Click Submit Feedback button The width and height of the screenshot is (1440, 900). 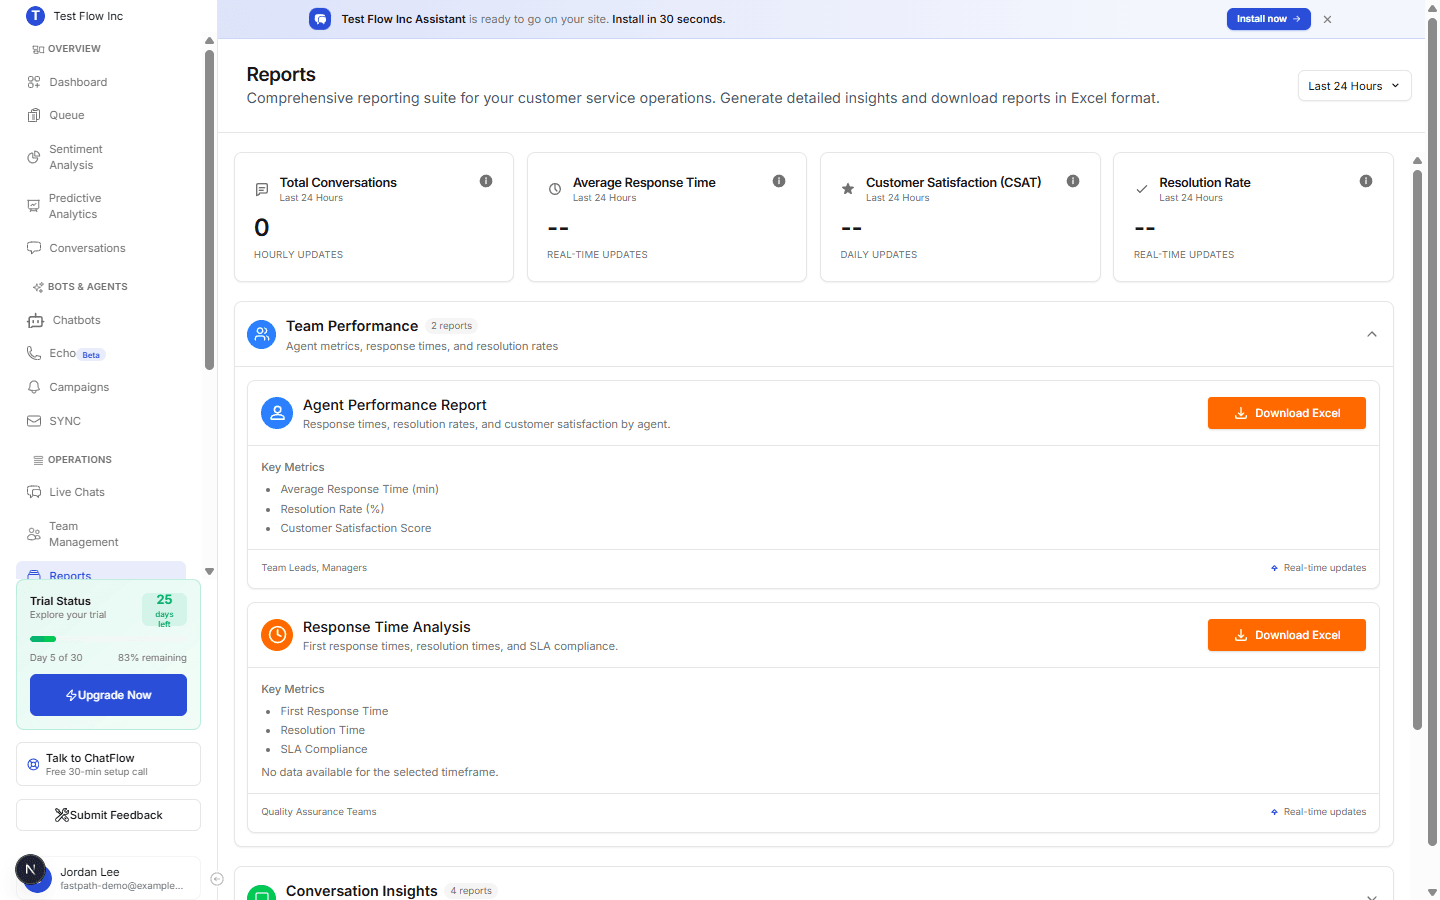pos(108,815)
